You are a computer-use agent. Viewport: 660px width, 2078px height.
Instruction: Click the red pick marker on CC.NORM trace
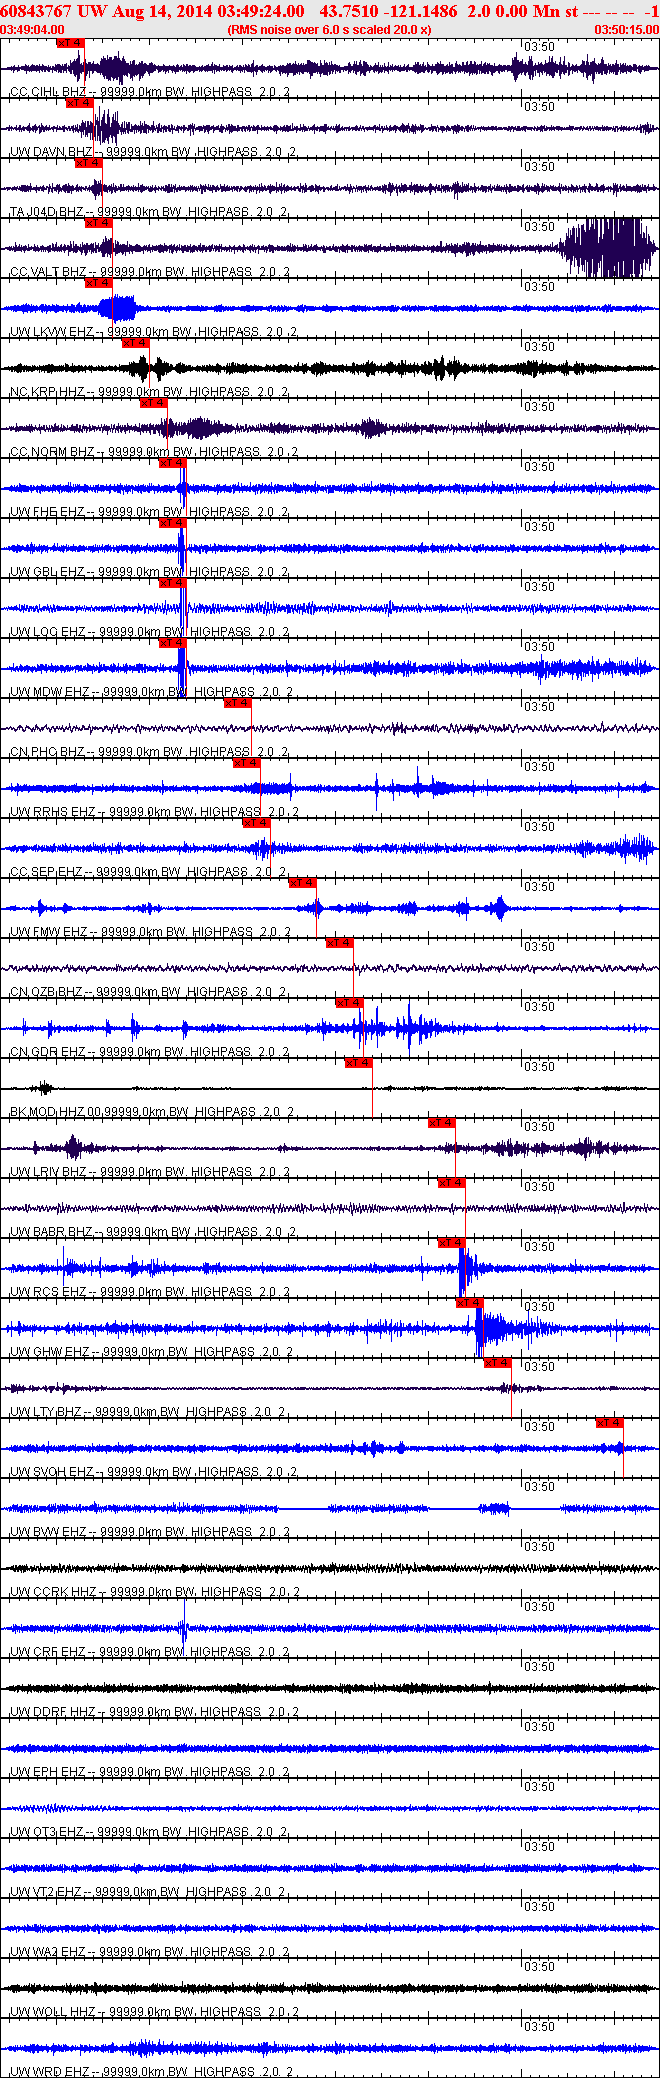[154, 403]
